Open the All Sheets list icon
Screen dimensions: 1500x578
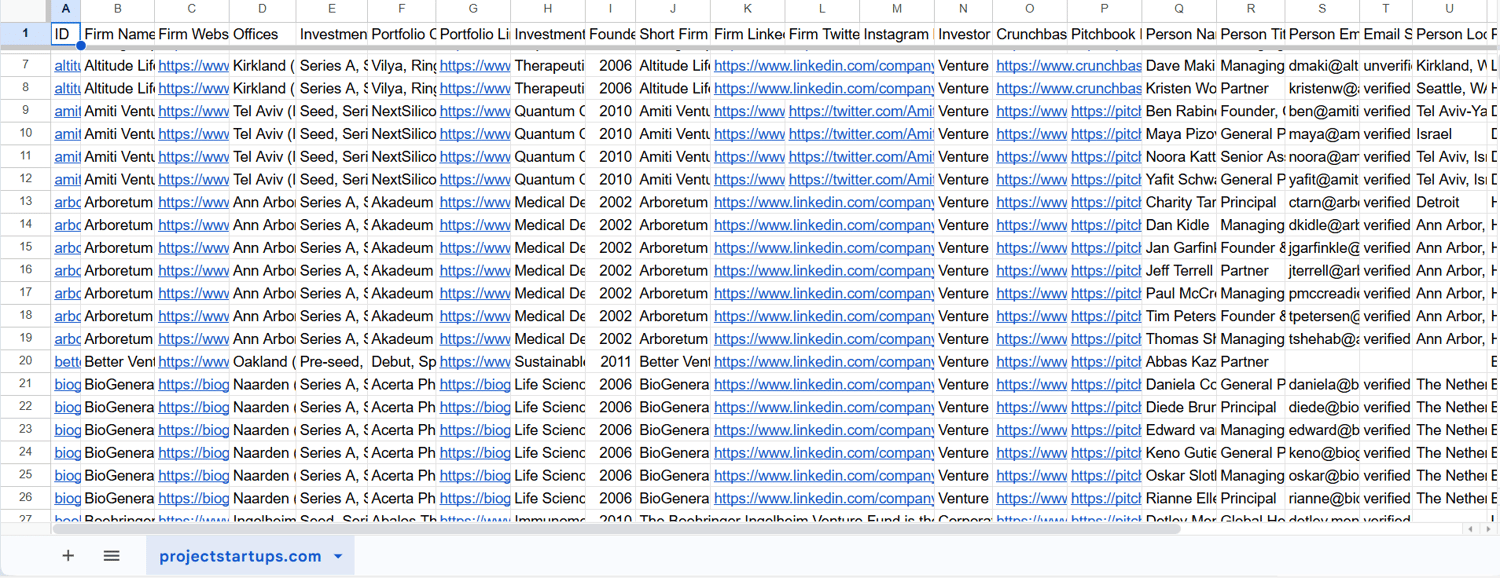(x=112, y=556)
